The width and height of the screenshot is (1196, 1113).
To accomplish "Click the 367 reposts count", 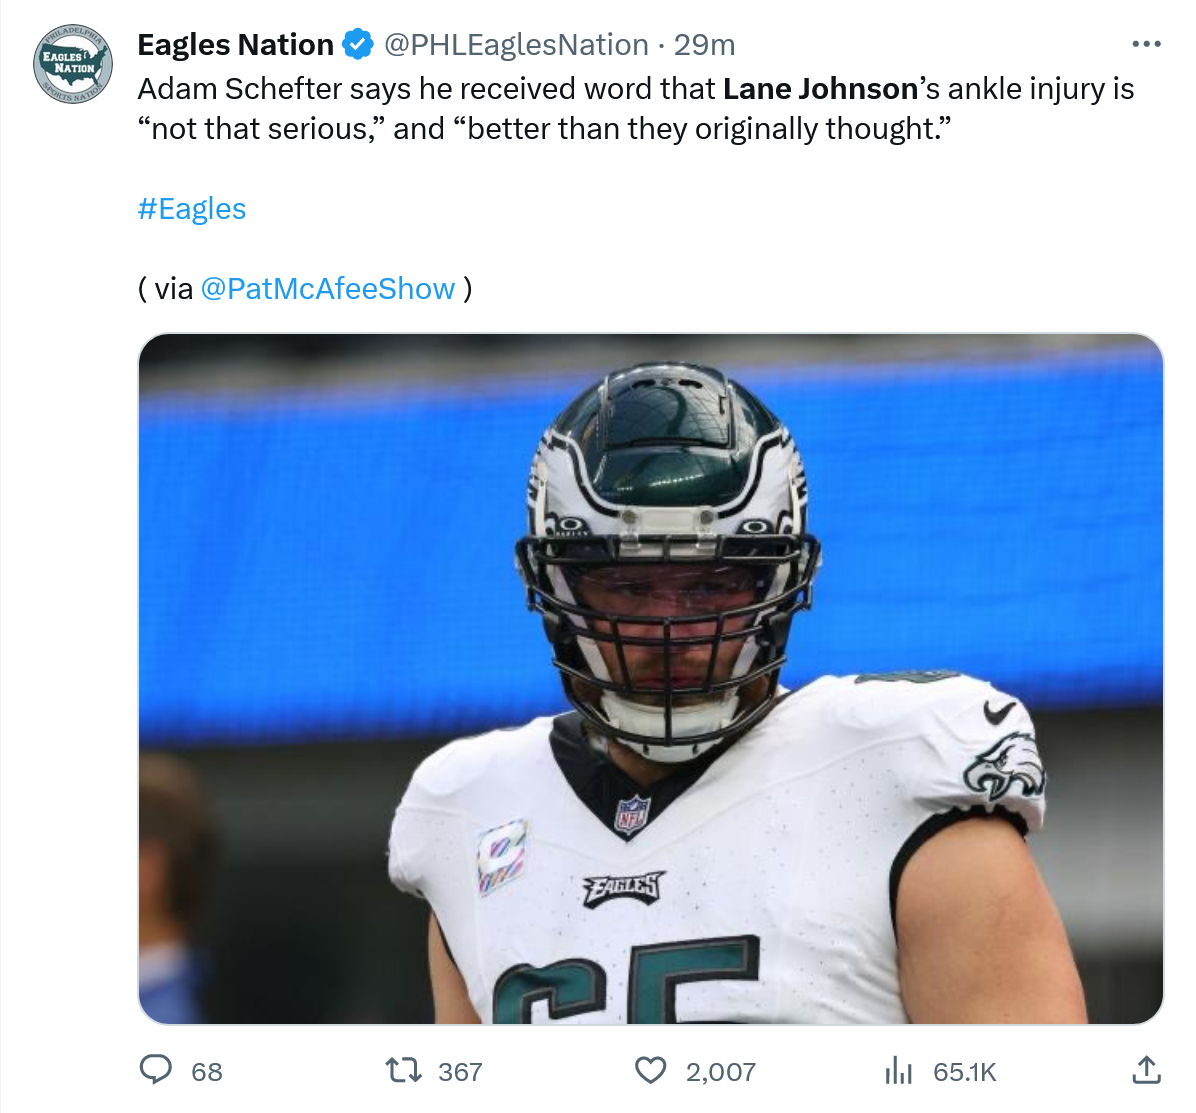I will point(460,1072).
